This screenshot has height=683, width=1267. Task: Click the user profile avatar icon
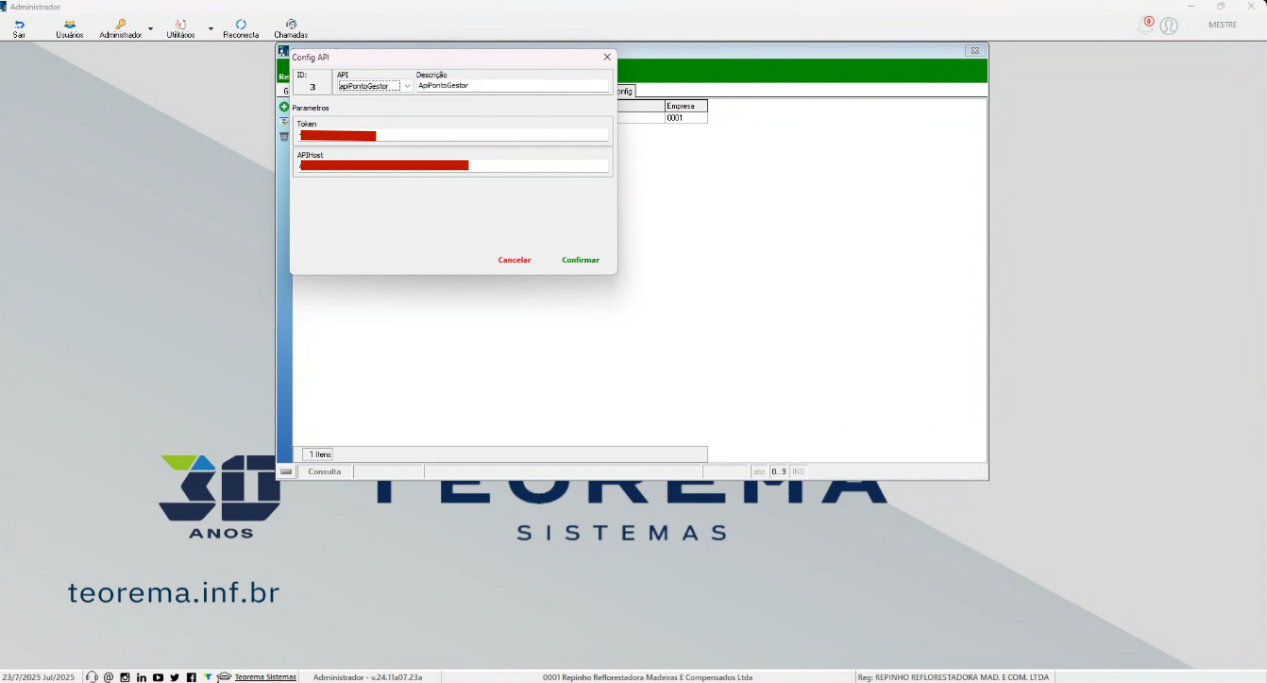[1169, 26]
